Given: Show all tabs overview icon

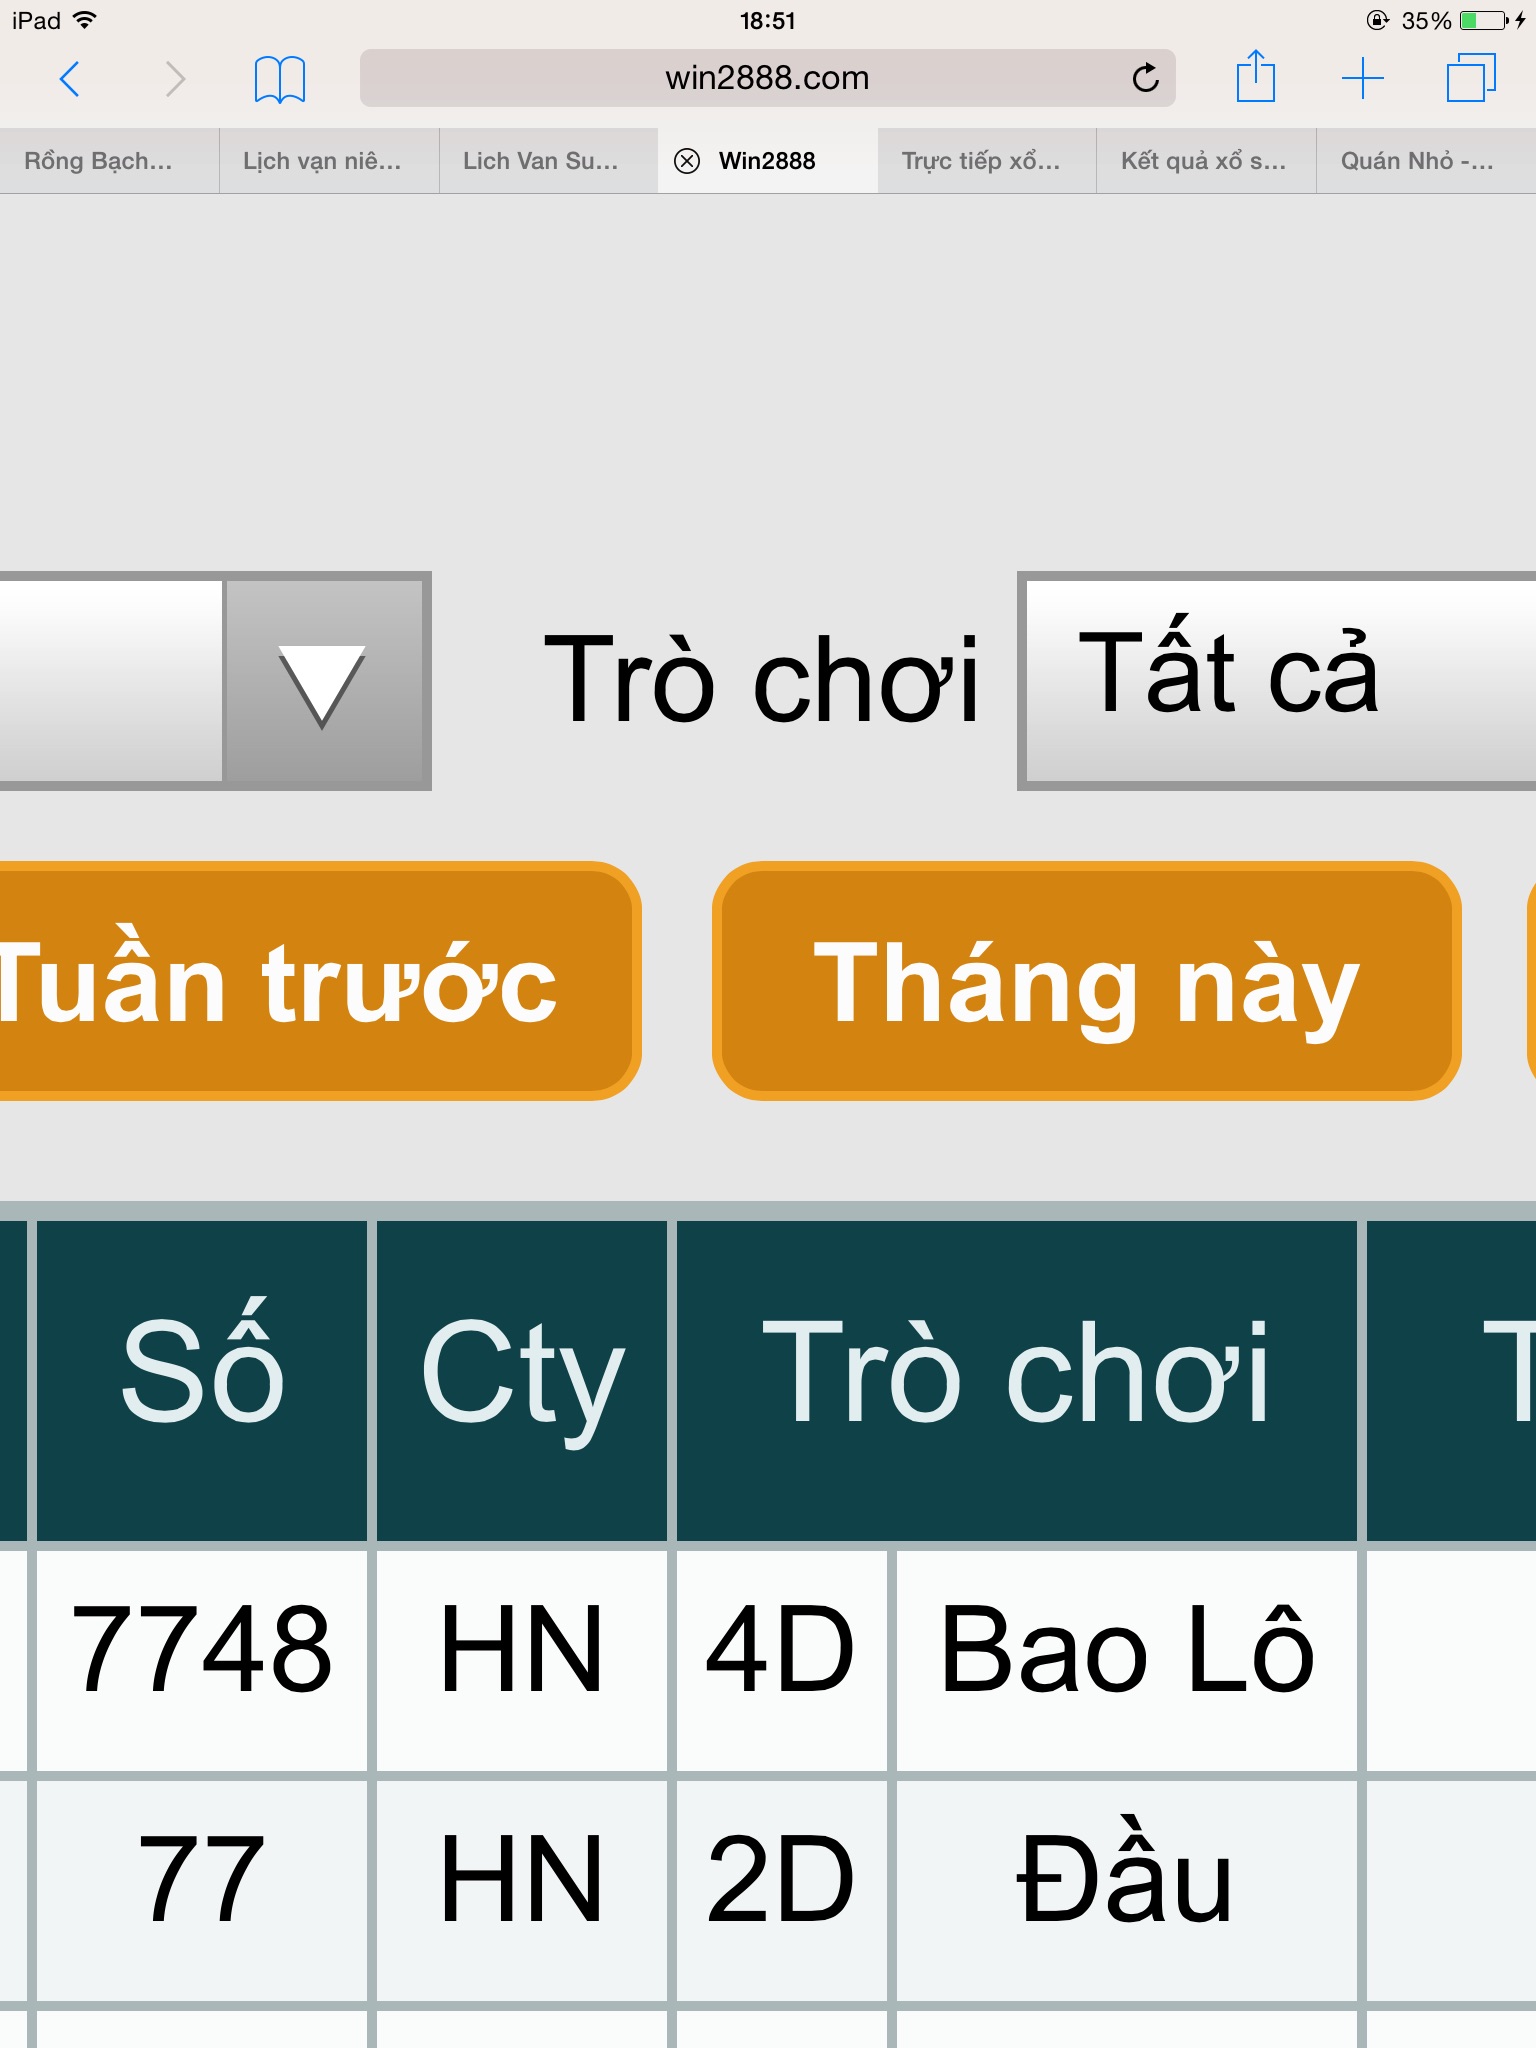Looking at the screenshot, I should (1471, 77).
